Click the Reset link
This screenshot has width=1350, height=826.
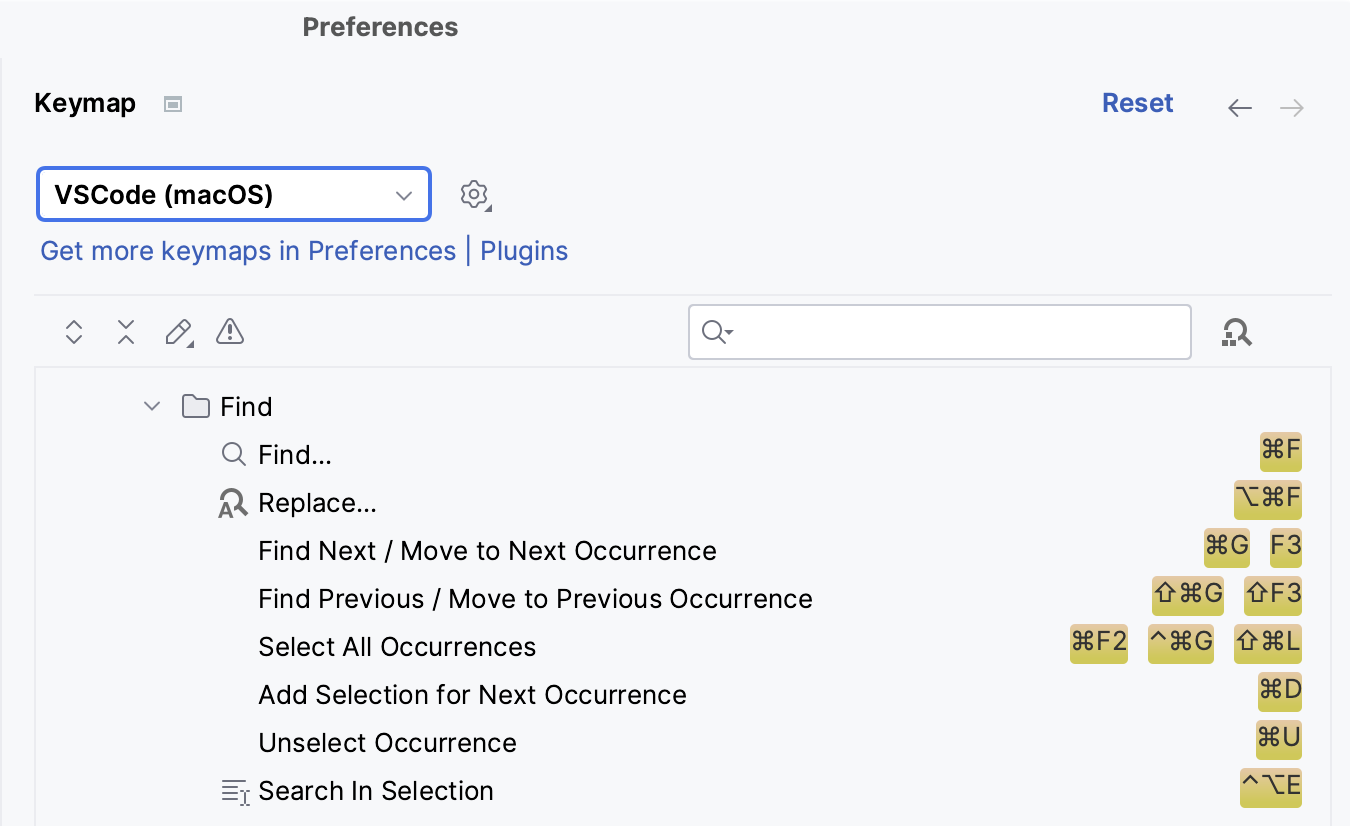[x=1137, y=103]
